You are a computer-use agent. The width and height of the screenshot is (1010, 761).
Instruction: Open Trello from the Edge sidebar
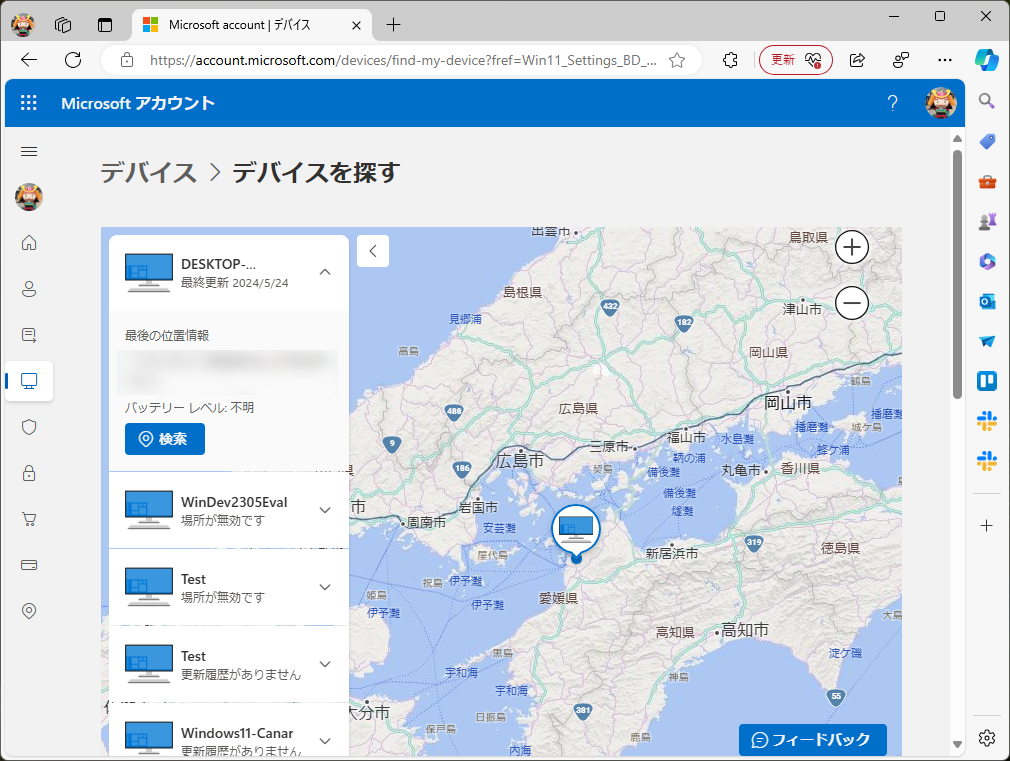point(987,381)
